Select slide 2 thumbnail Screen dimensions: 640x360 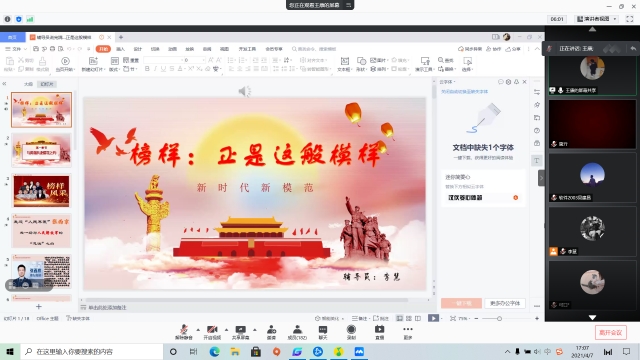[41, 150]
